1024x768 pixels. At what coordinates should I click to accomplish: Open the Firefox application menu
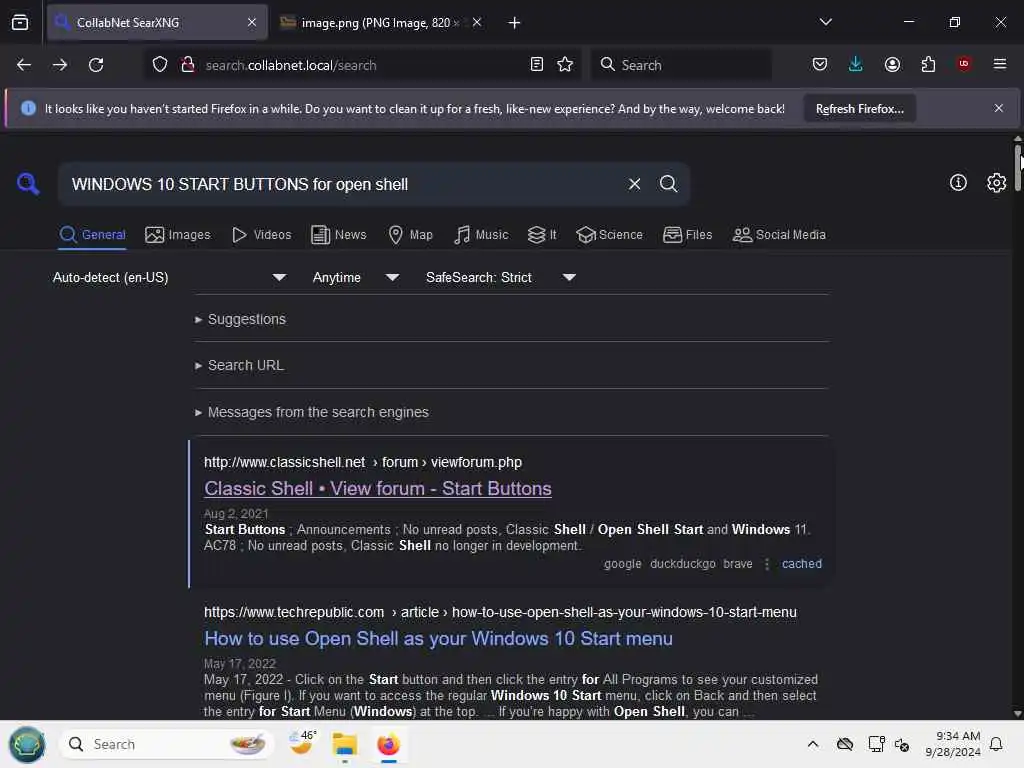(x=1000, y=64)
